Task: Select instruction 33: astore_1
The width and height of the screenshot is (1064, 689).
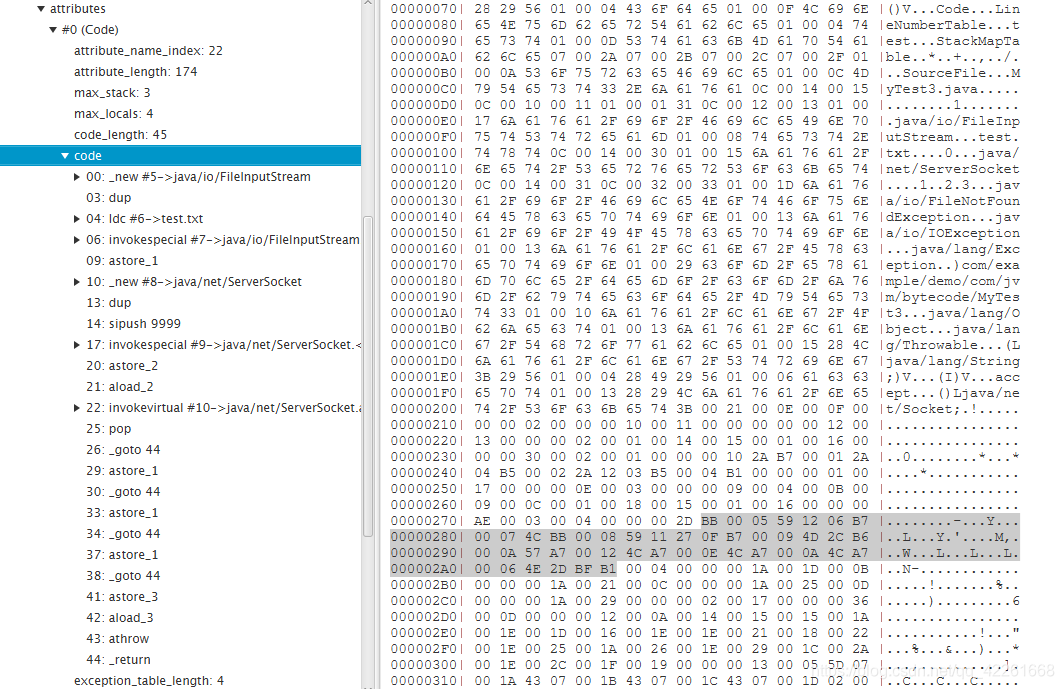Action: pos(122,513)
